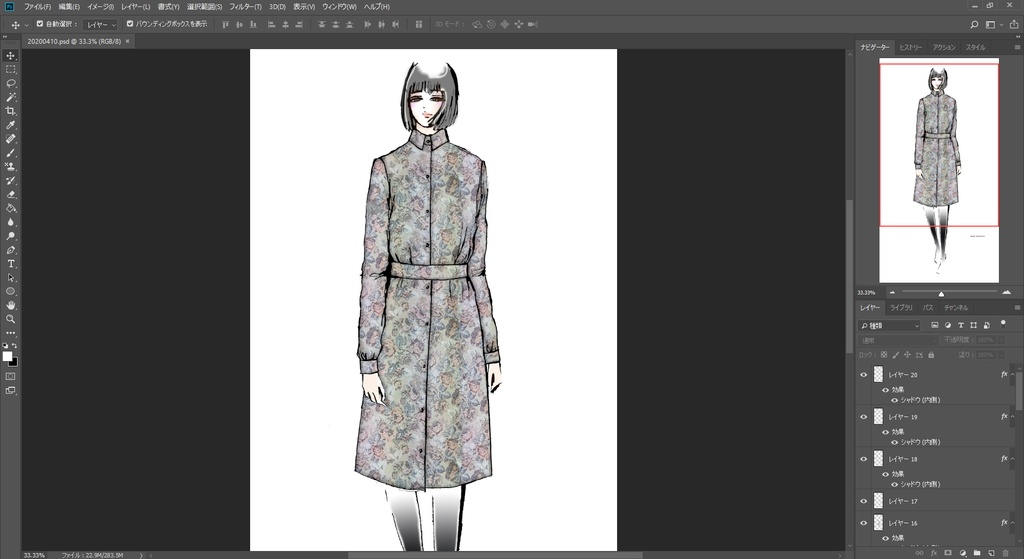Select the Paint Bucket tool

(x=10, y=208)
